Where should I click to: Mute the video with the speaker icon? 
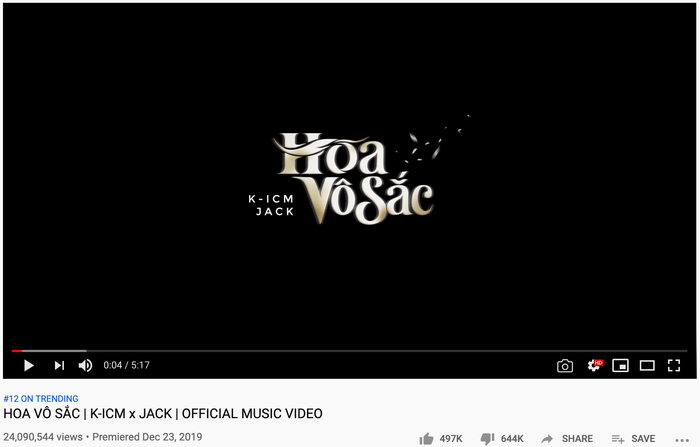85,366
